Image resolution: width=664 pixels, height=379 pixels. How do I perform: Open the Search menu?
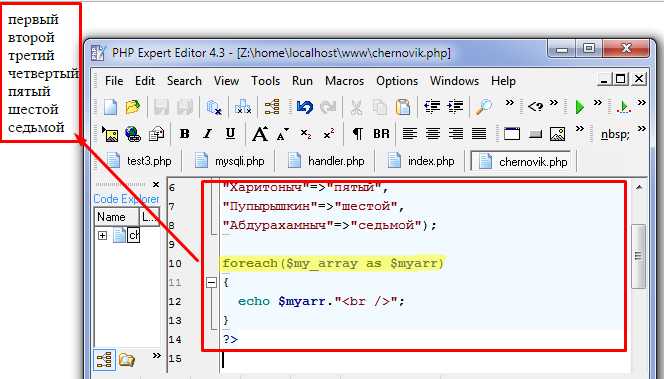pos(184,81)
